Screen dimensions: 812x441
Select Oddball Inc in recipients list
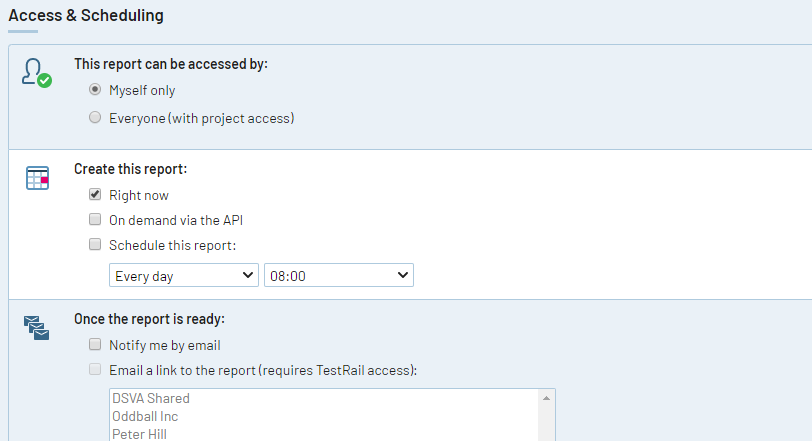click(145, 416)
